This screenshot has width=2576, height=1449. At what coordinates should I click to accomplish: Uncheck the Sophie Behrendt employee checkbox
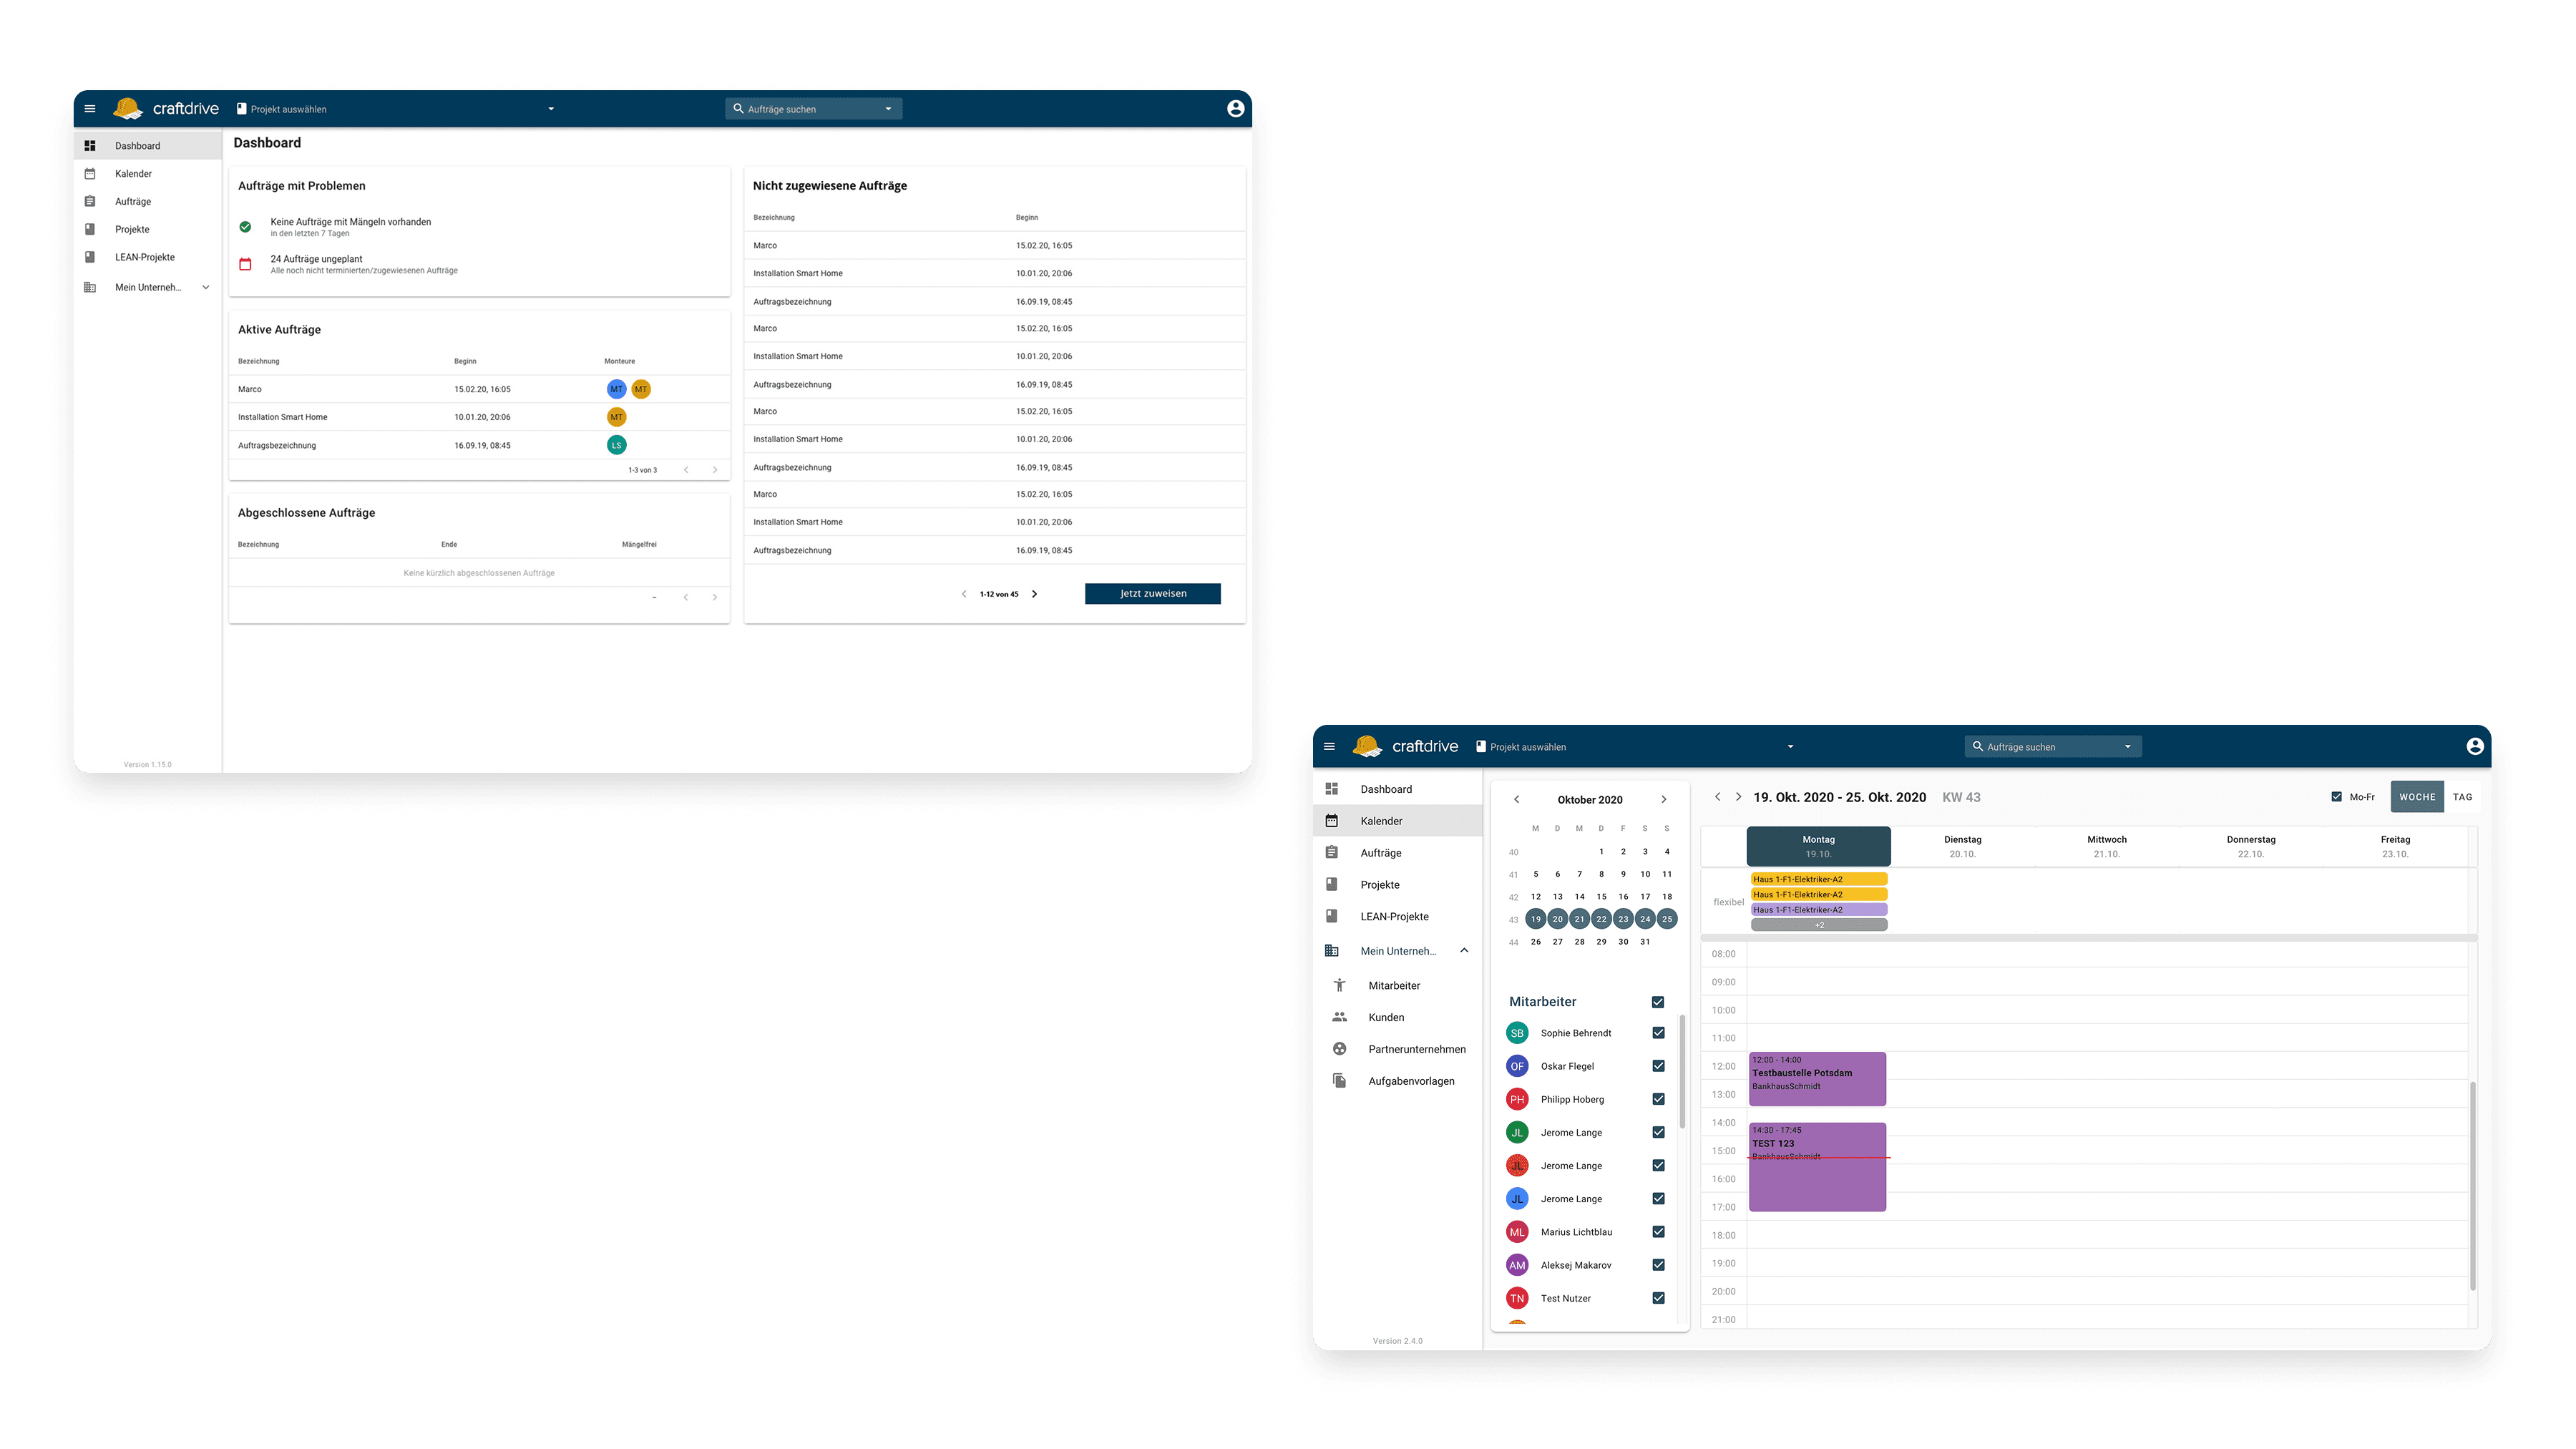(x=1658, y=1033)
